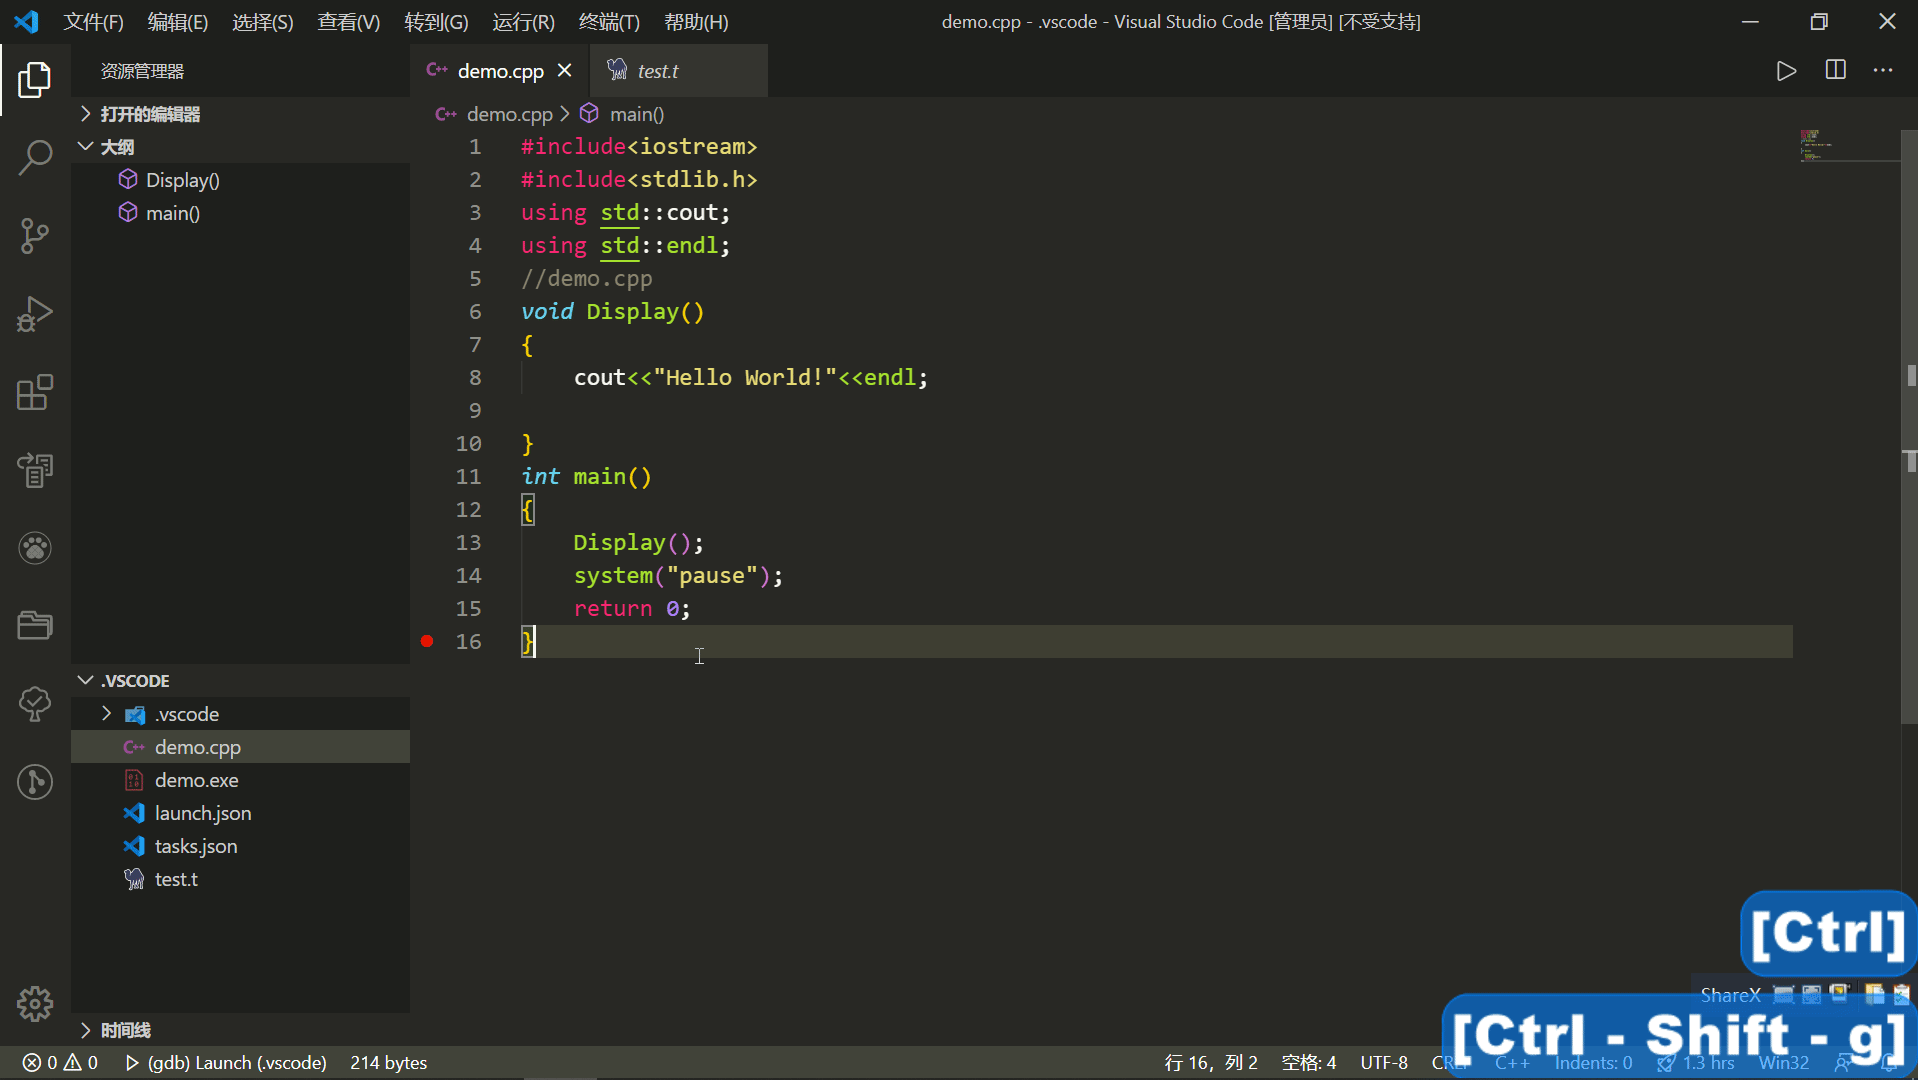Click the 214 bytes status entry
Image resolution: width=1918 pixels, height=1080 pixels.
click(388, 1062)
